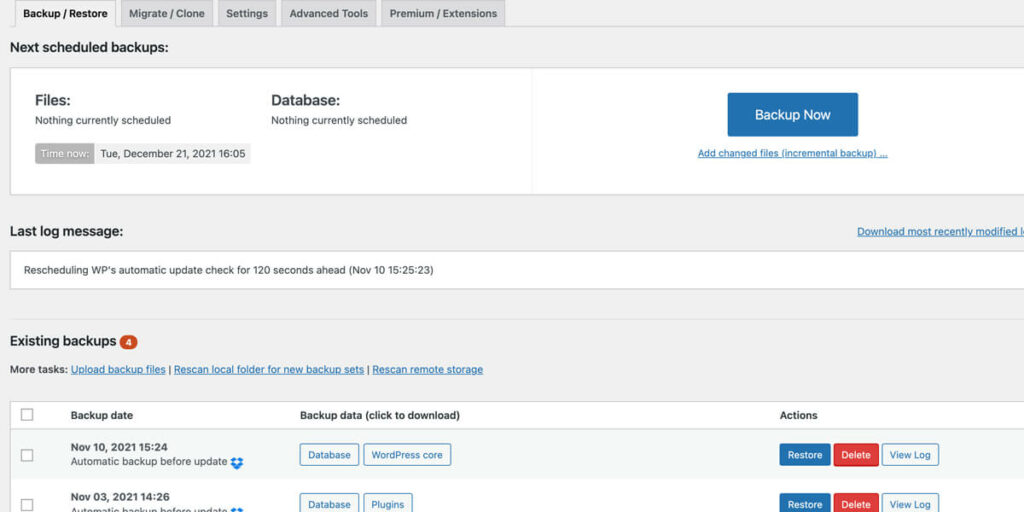Click Dropbox icon on Nov 10 backup
1024x512 pixels.
237,462
